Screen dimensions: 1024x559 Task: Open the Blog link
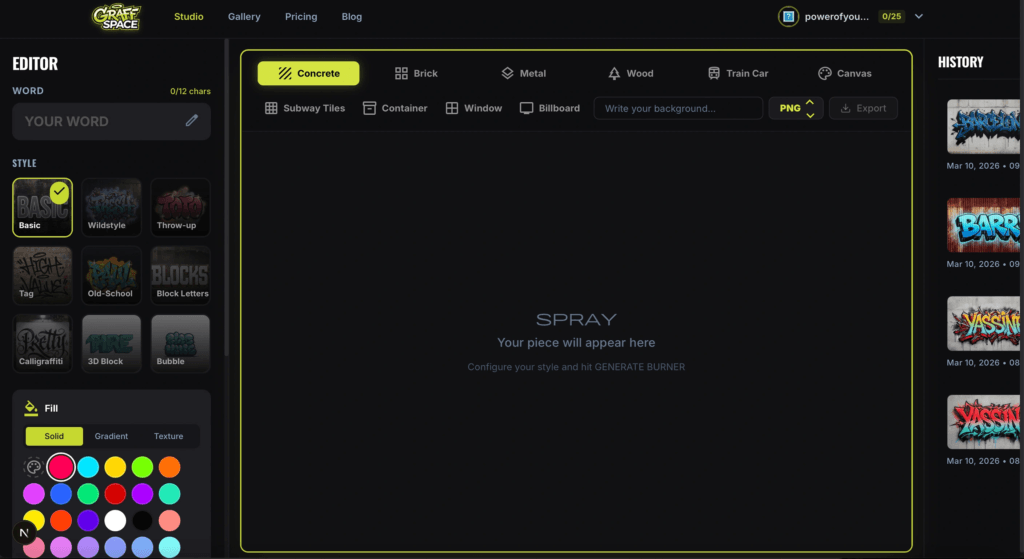pos(352,17)
